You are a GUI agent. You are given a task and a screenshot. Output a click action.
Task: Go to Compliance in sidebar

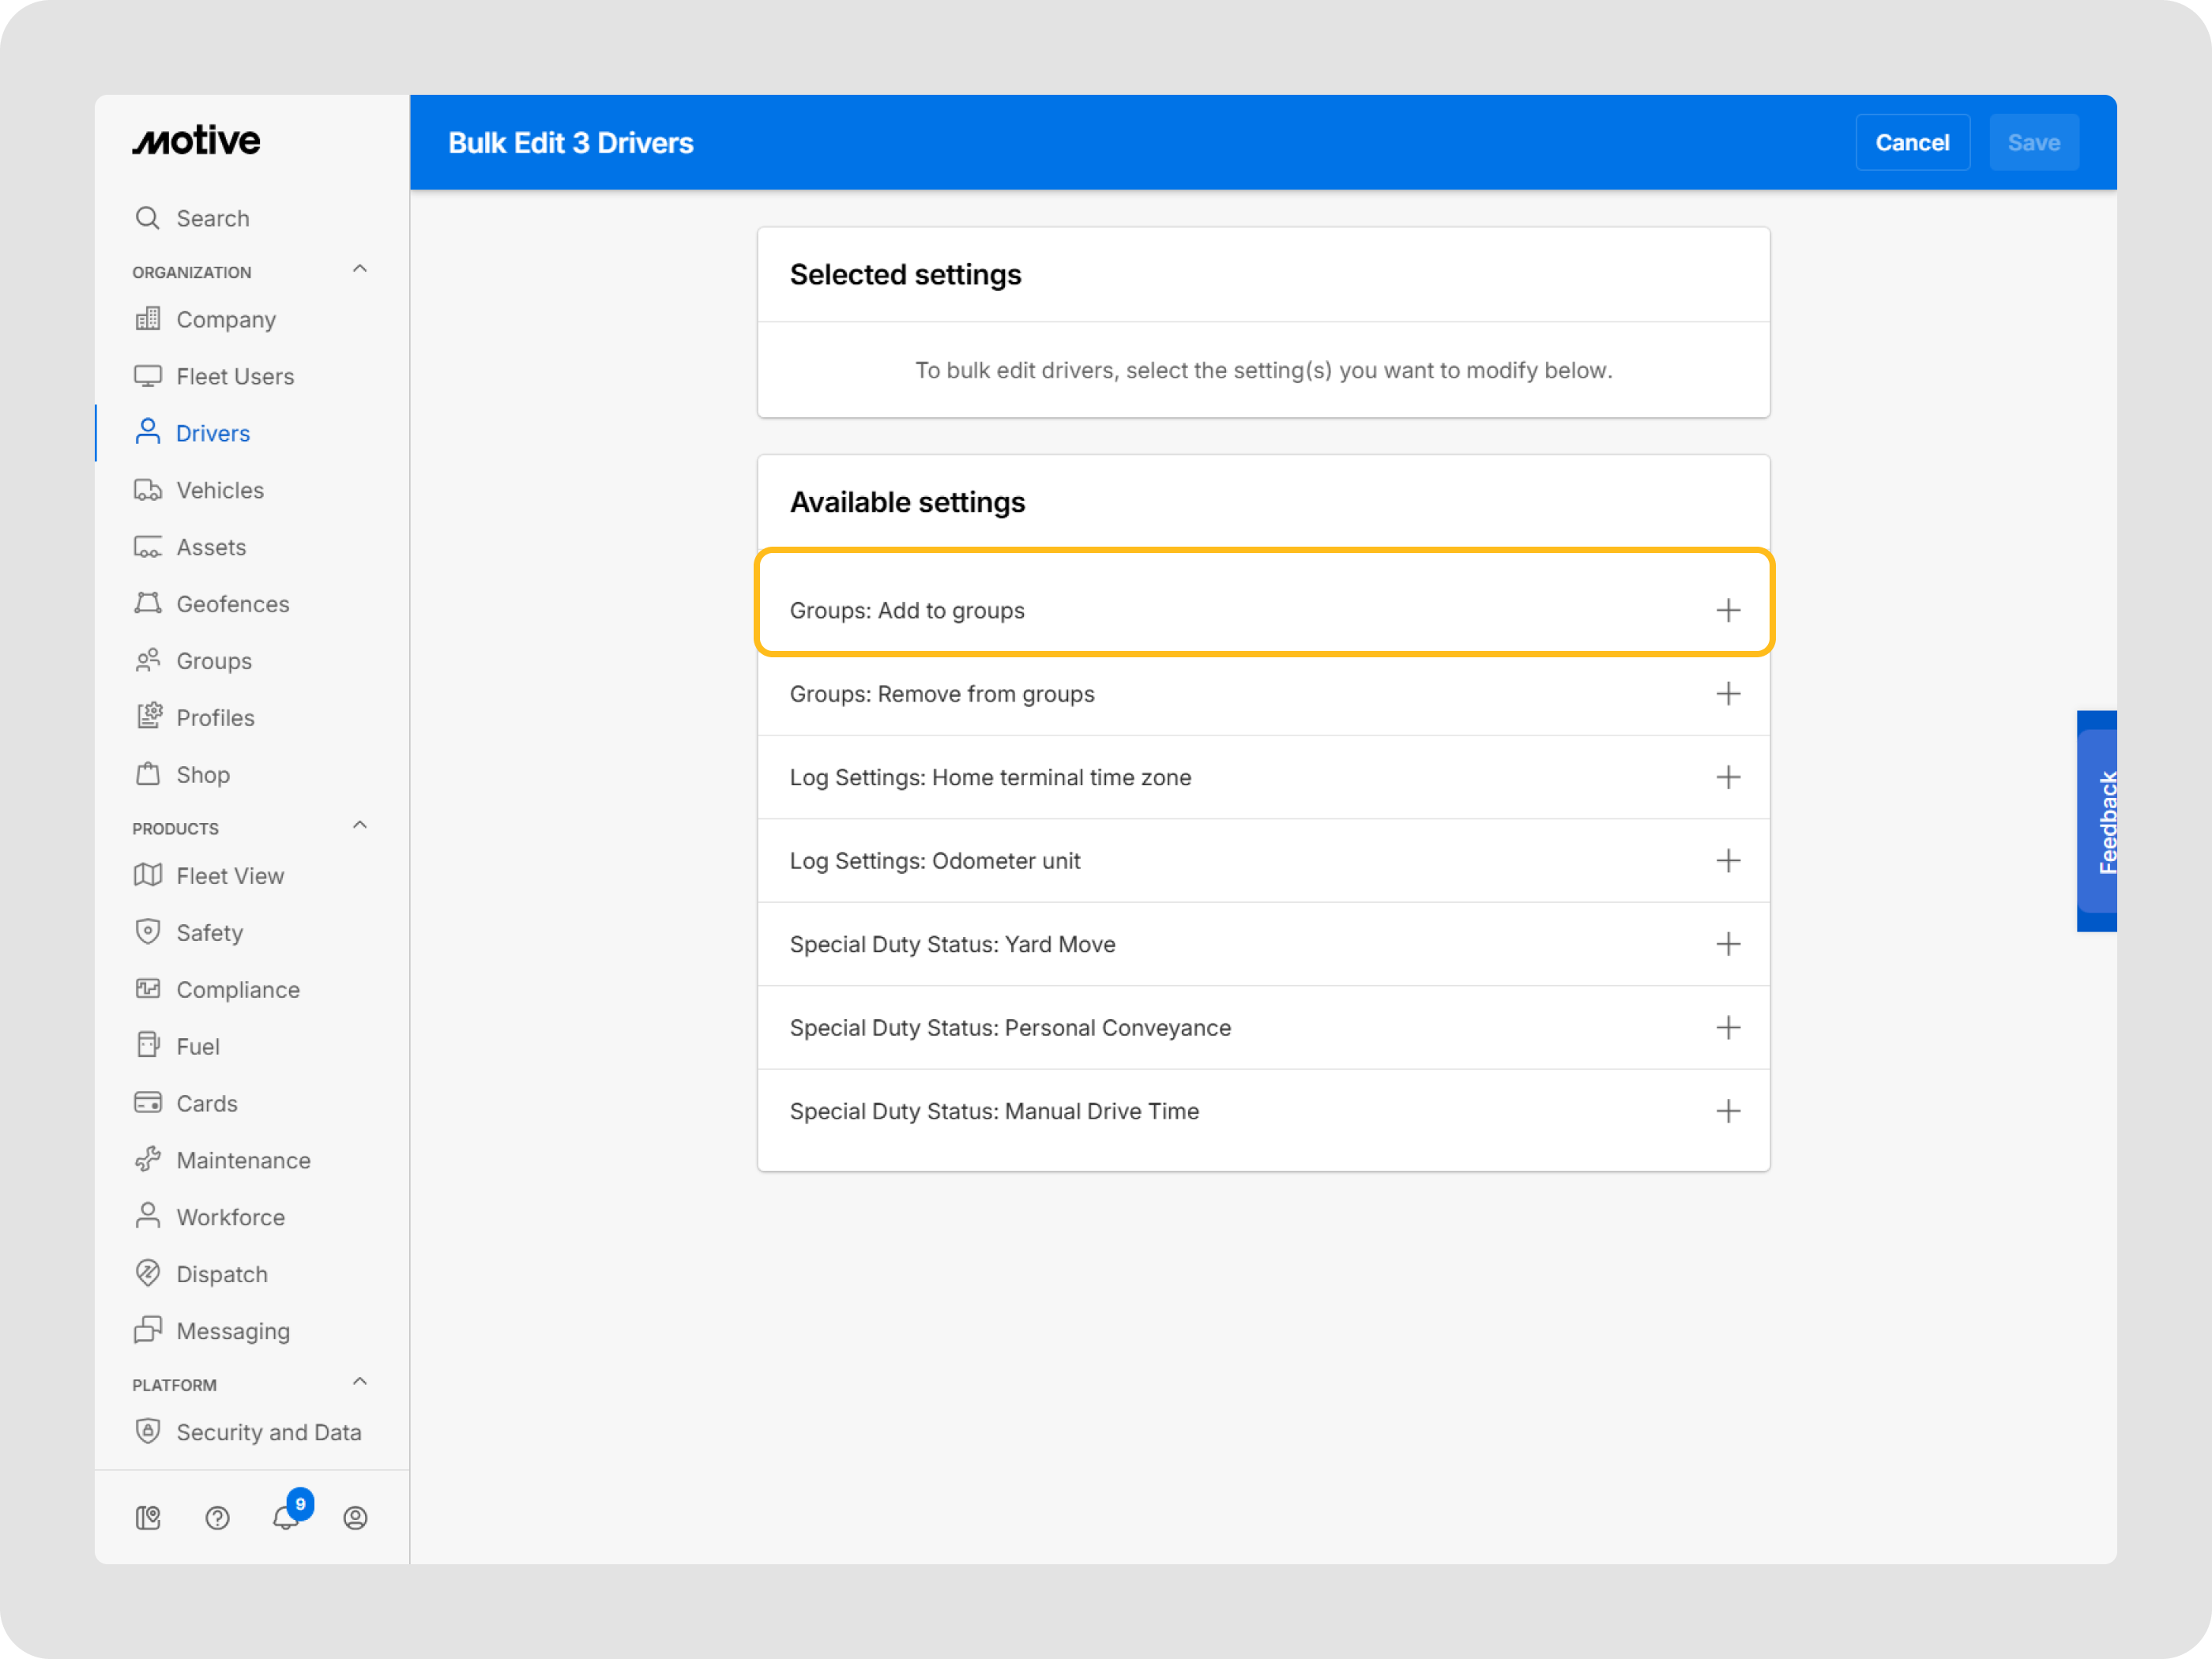point(238,989)
